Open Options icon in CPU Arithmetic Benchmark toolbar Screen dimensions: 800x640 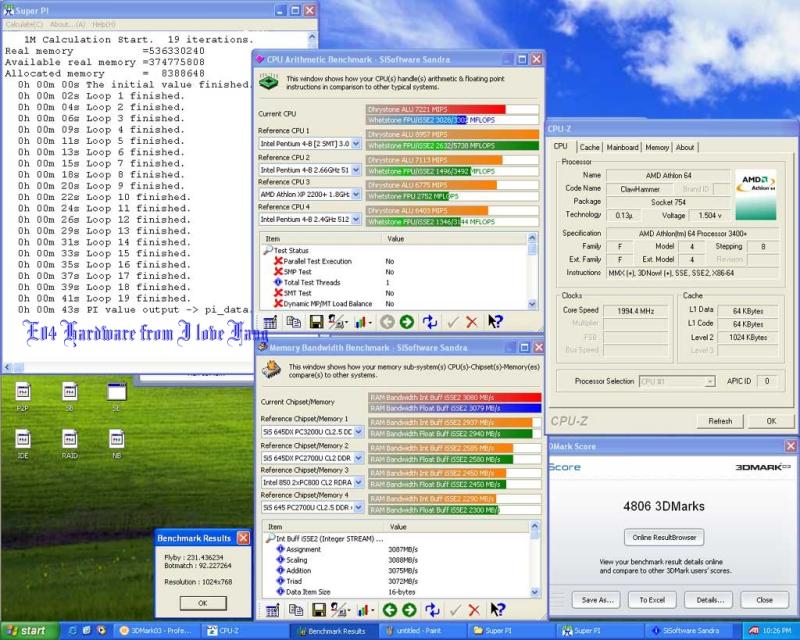(270, 322)
